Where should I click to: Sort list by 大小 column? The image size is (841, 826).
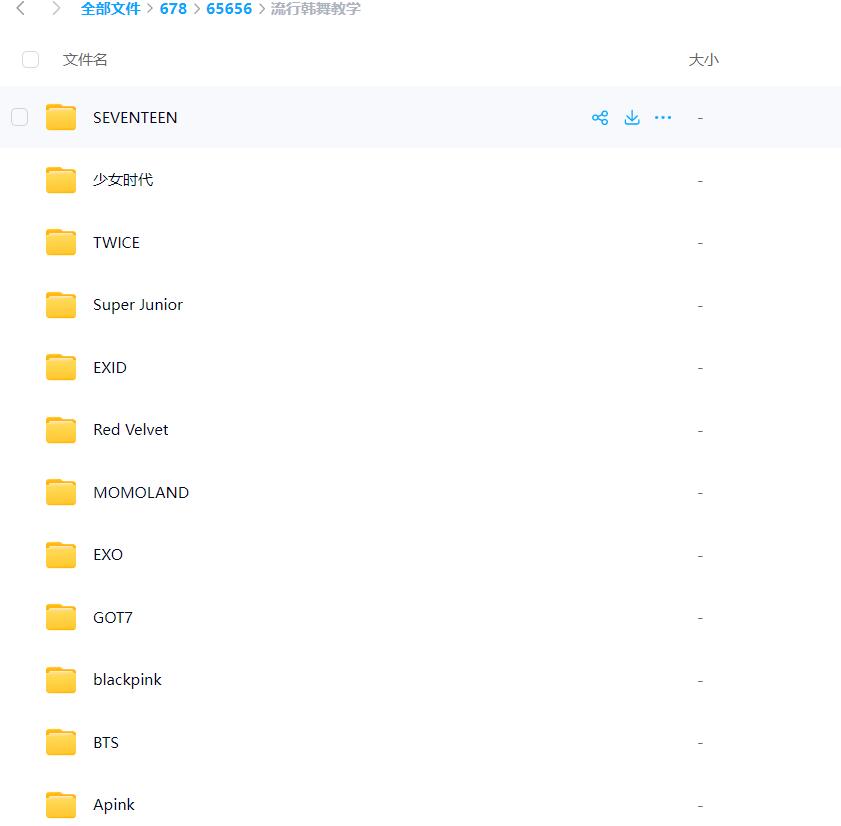tap(703, 60)
